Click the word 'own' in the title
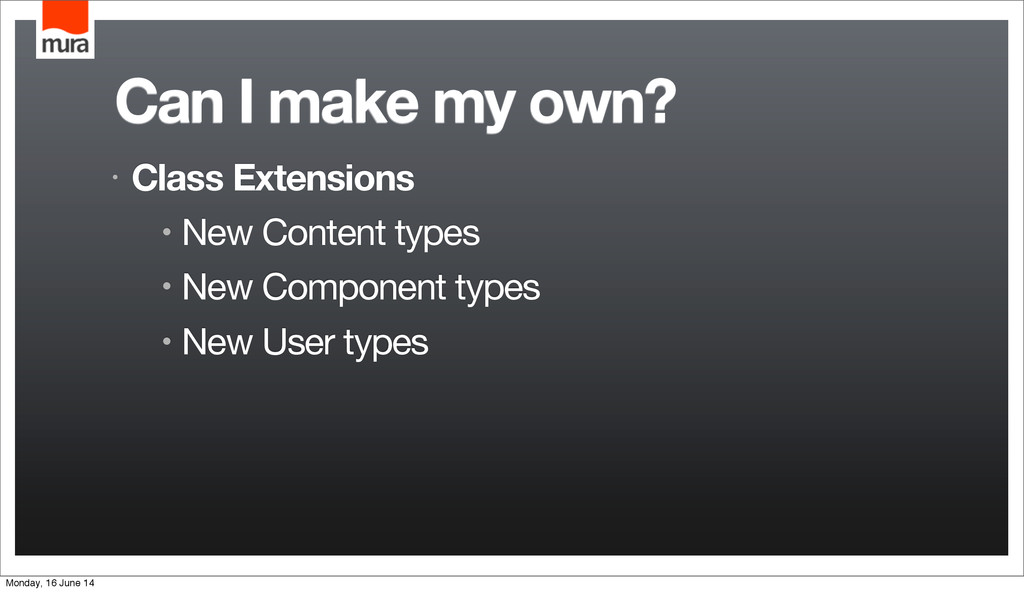1024x592 pixels. tap(584, 105)
